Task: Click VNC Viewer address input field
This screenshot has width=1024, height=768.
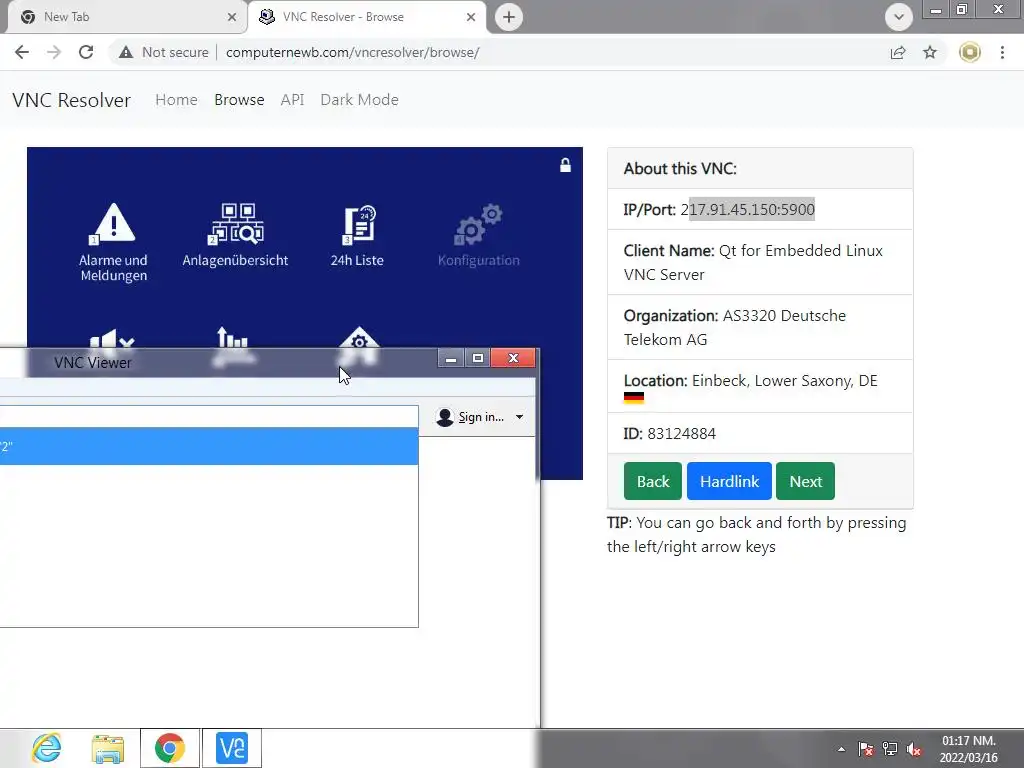Action: 209,417
